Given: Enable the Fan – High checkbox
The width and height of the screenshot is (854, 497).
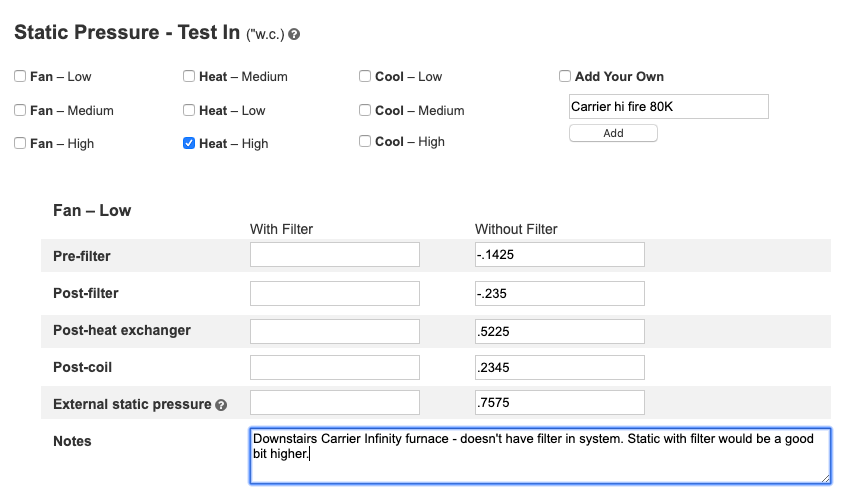Looking at the screenshot, I should 20,143.
